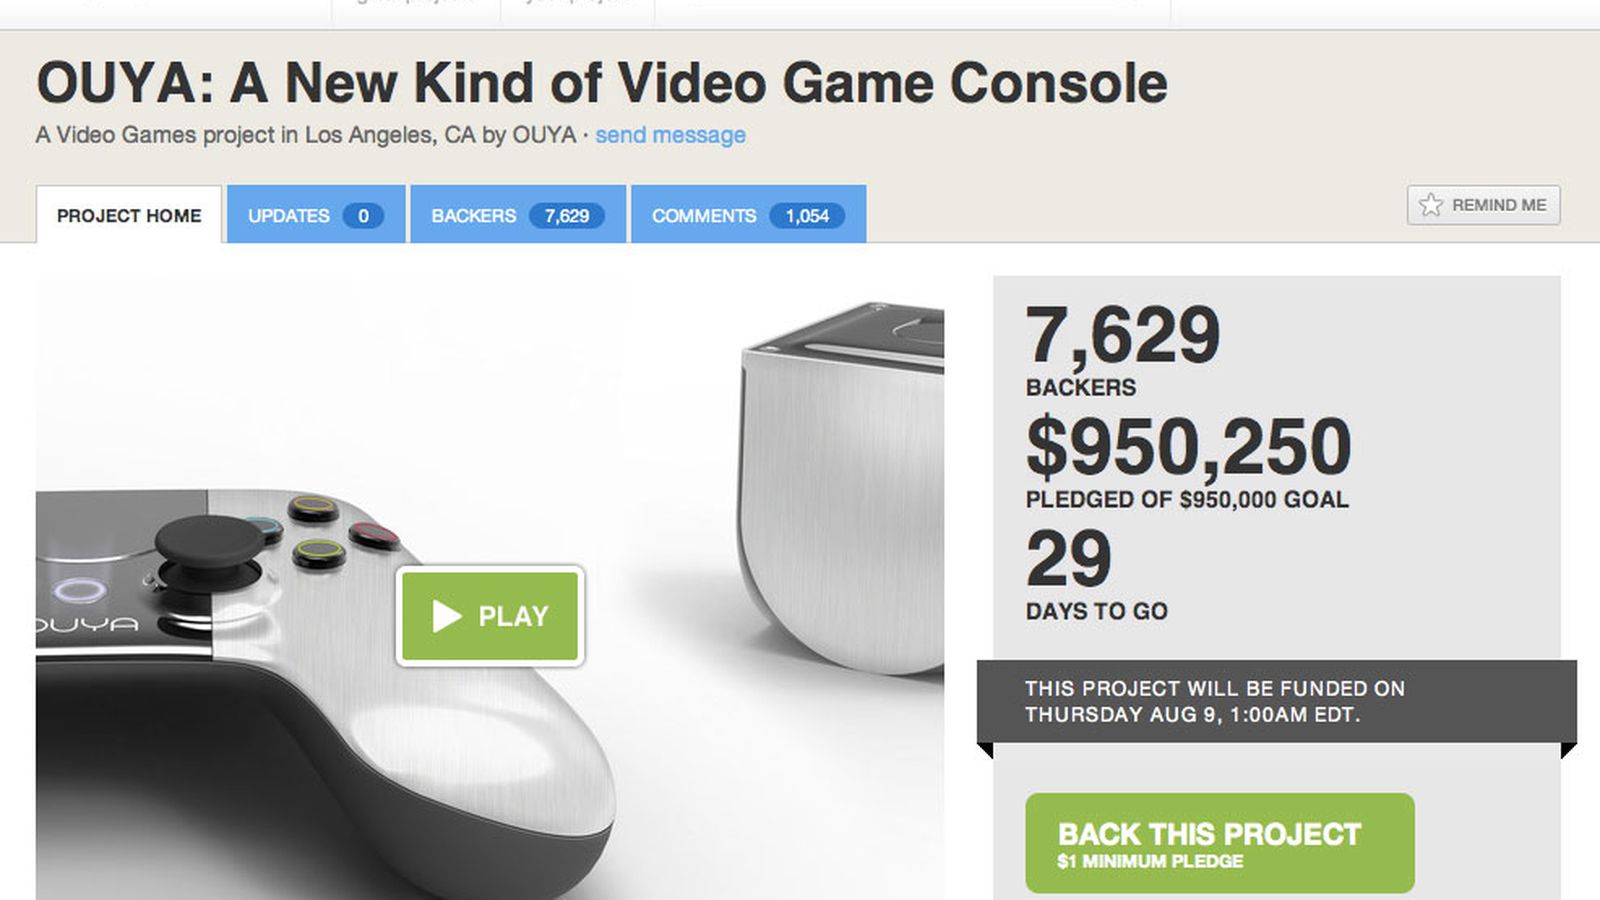Open the Comments tab
1600x900 pixels.
coord(748,214)
